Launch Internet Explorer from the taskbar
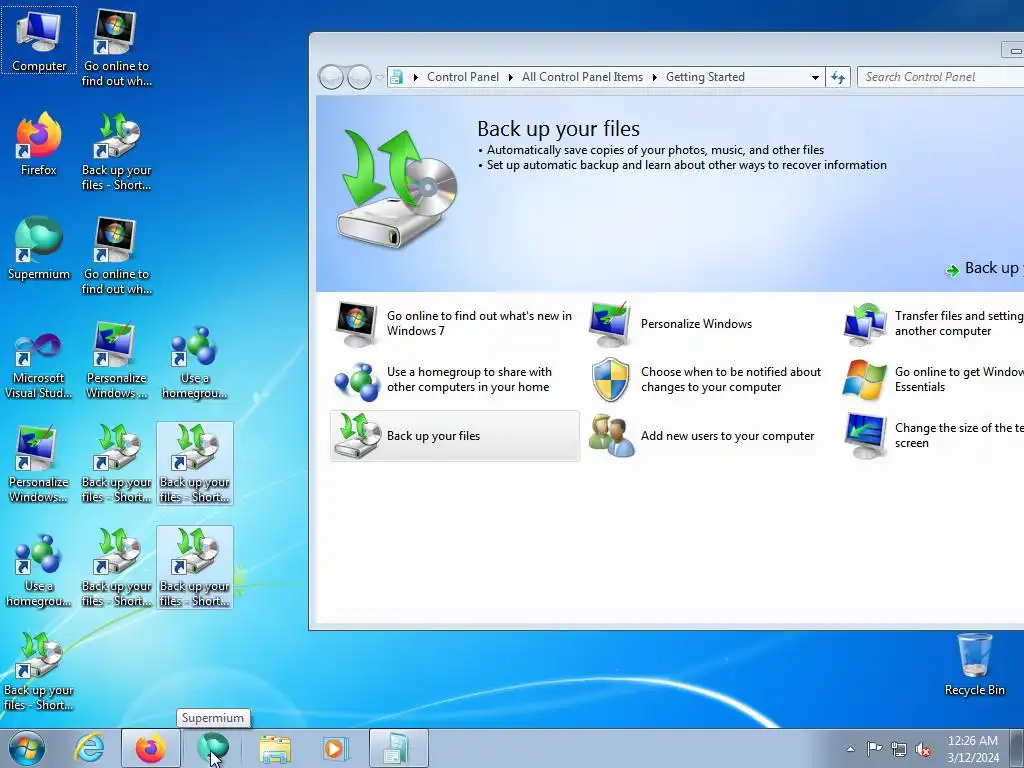 coord(89,748)
